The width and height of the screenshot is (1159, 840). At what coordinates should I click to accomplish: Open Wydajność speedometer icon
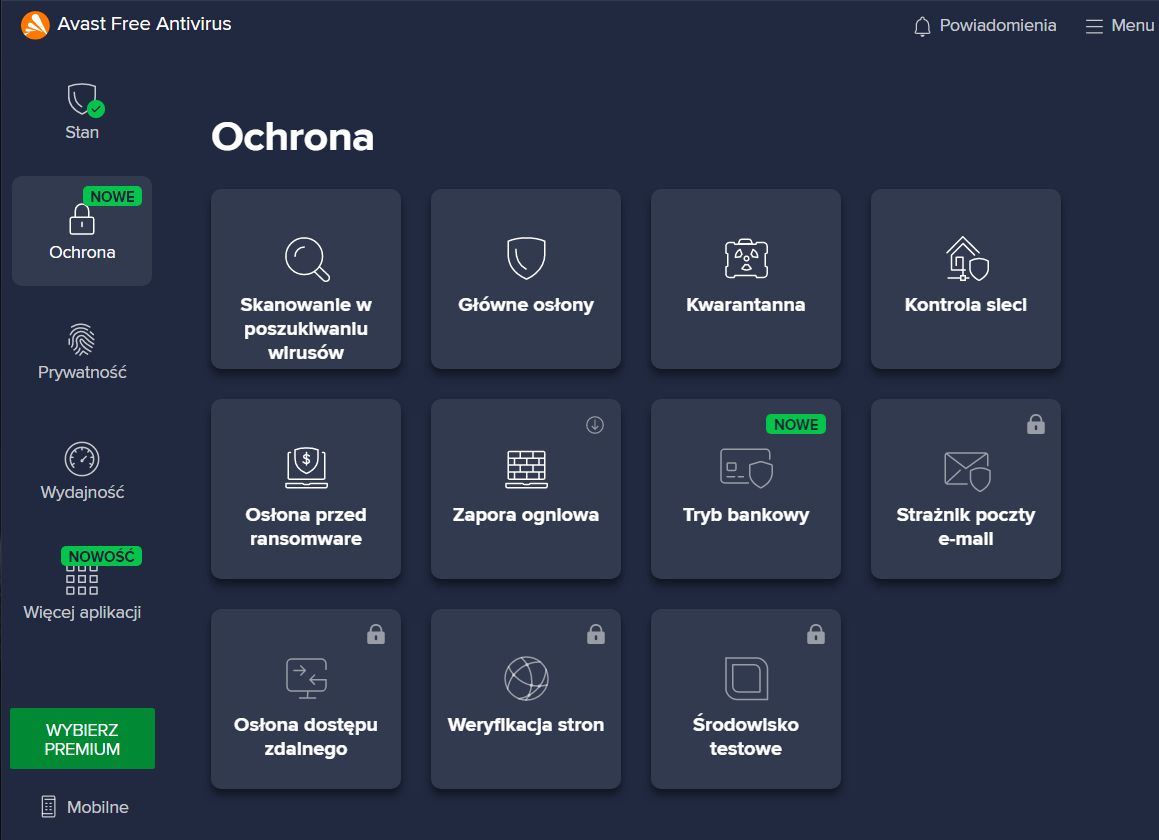tap(82, 459)
